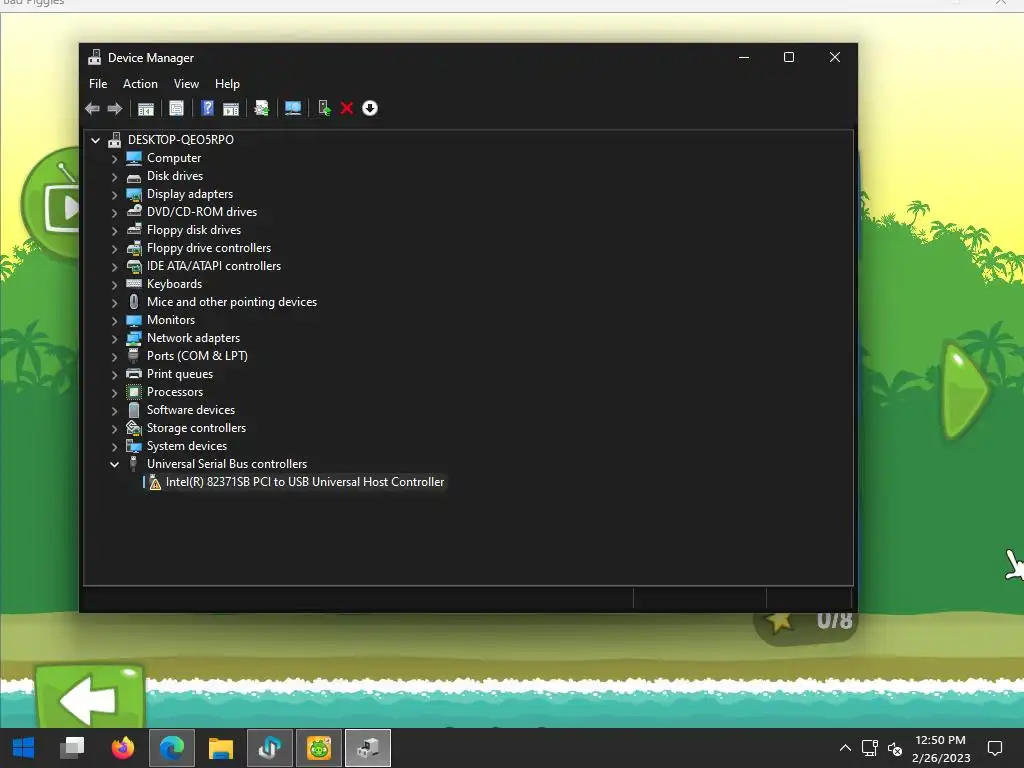This screenshot has width=1024, height=768.
Task: Switch to Bad Piggies via taskbar pig icon
Action: (319, 748)
